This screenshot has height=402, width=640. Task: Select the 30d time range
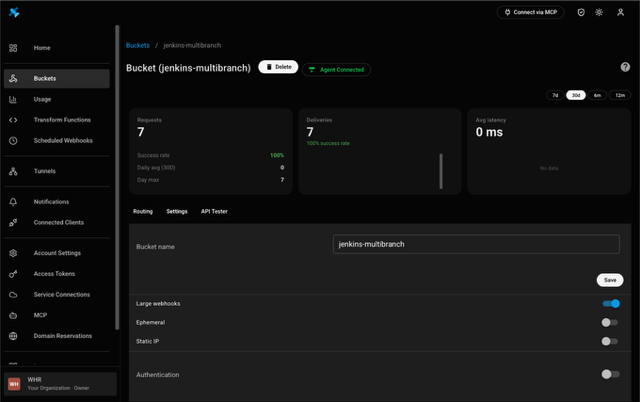coord(576,95)
